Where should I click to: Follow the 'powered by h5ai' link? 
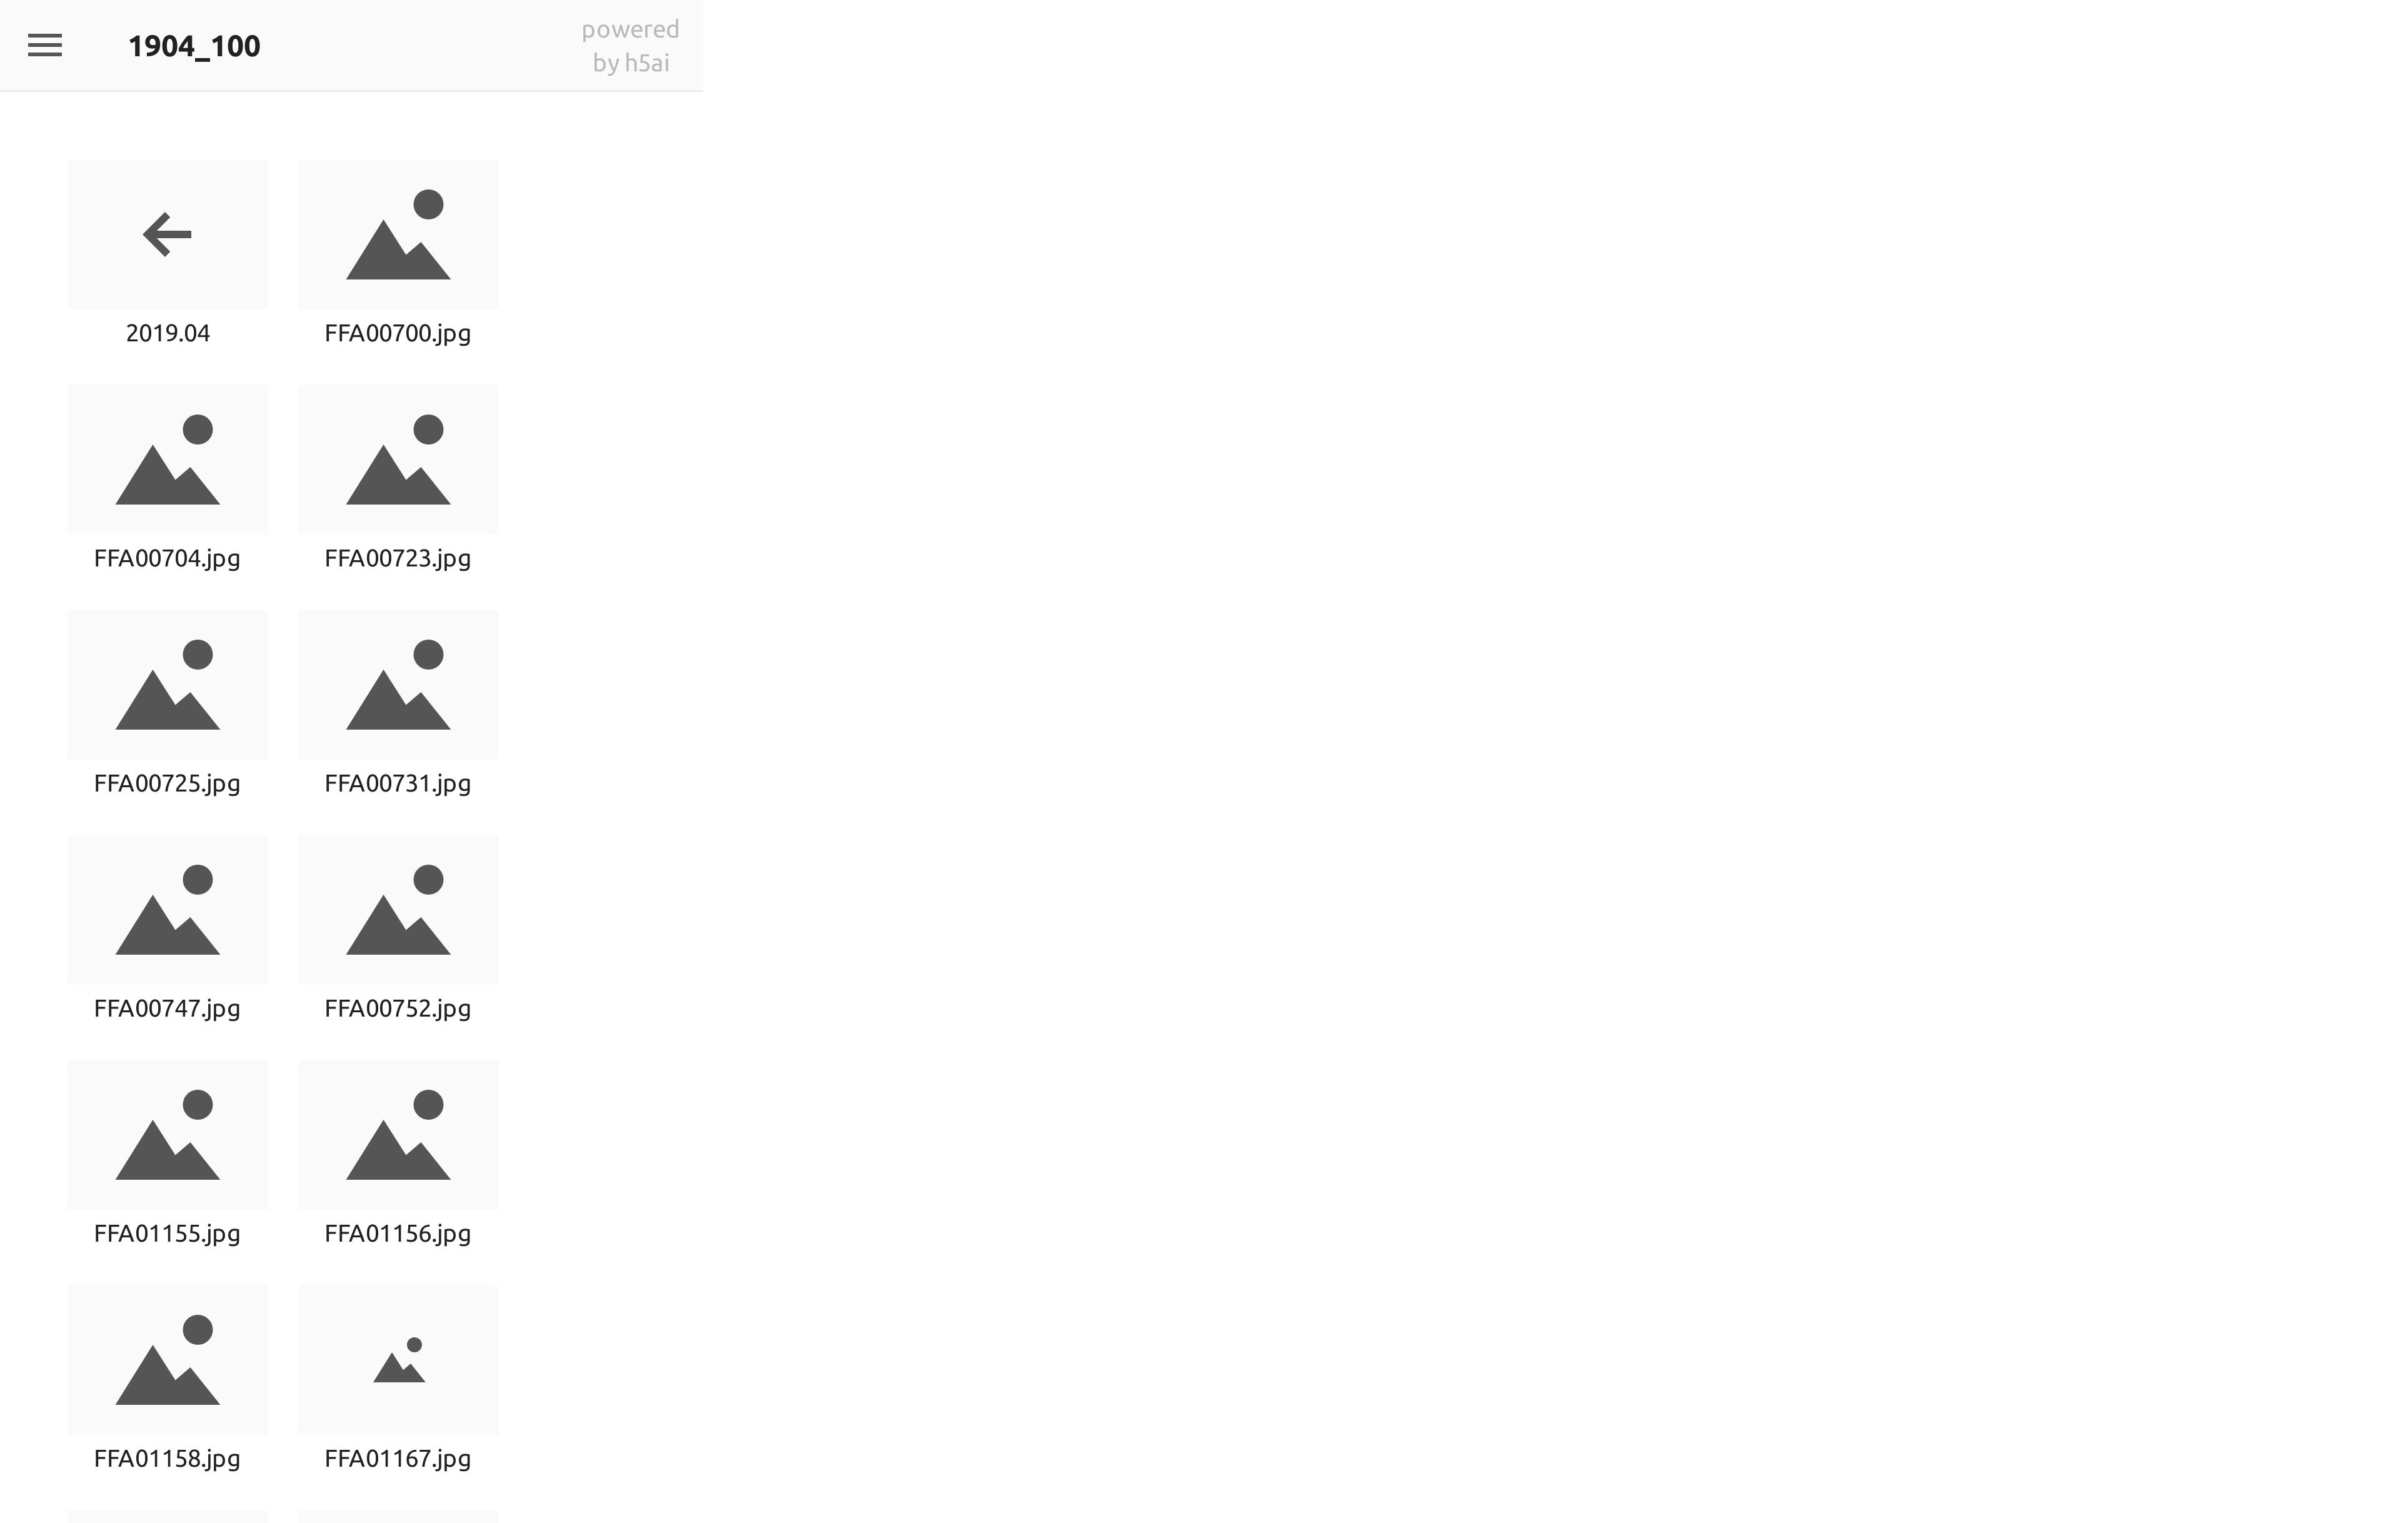630,46
